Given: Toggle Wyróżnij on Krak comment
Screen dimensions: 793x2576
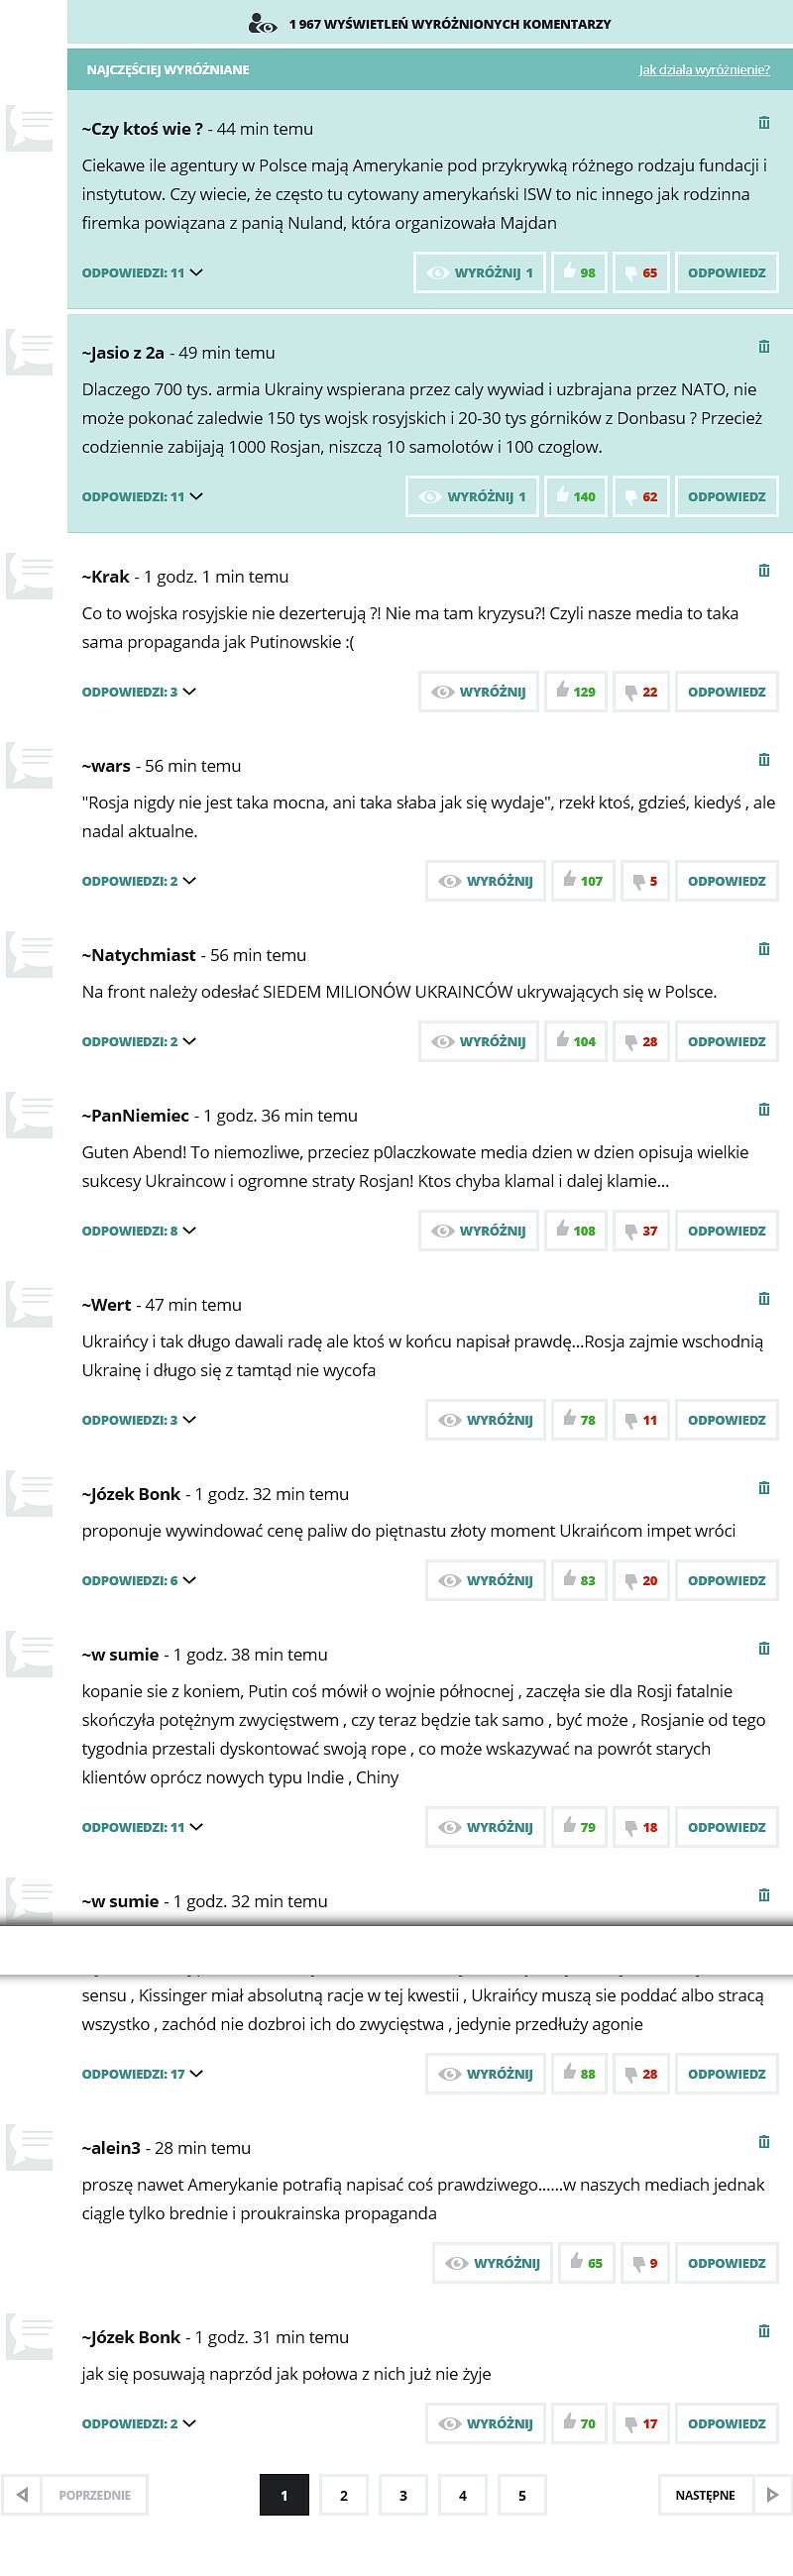Looking at the screenshot, I should click(x=479, y=691).
